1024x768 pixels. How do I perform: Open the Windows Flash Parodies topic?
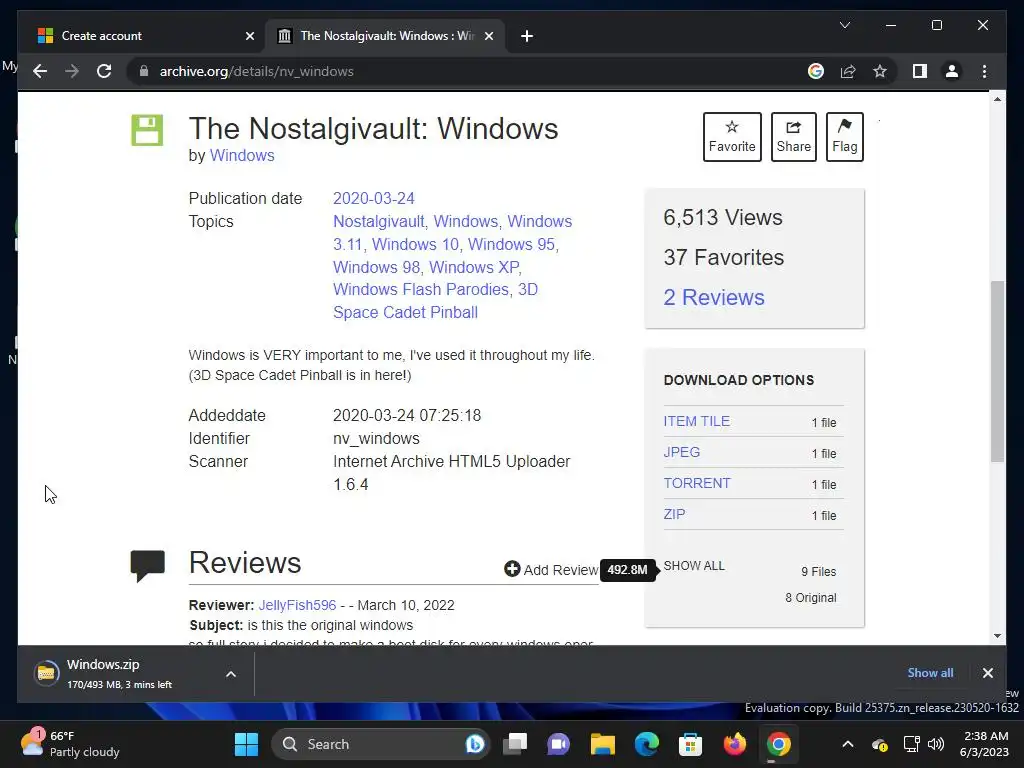[421, 289]
